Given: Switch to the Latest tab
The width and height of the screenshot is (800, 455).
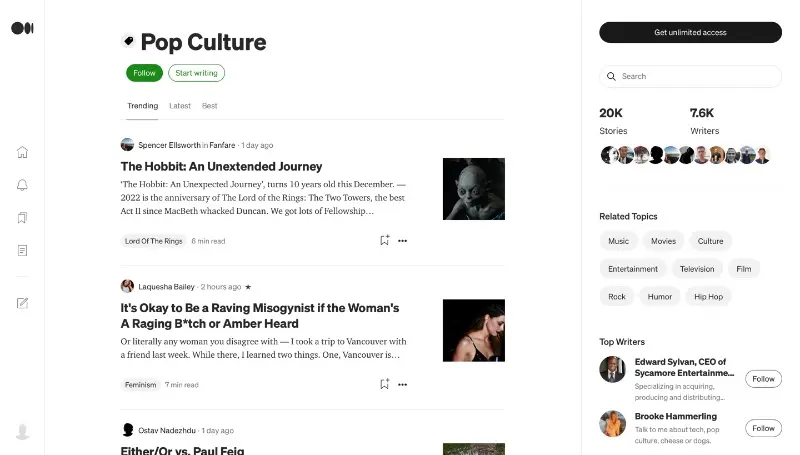Looking at the screenshot, I should coord(180,106).
